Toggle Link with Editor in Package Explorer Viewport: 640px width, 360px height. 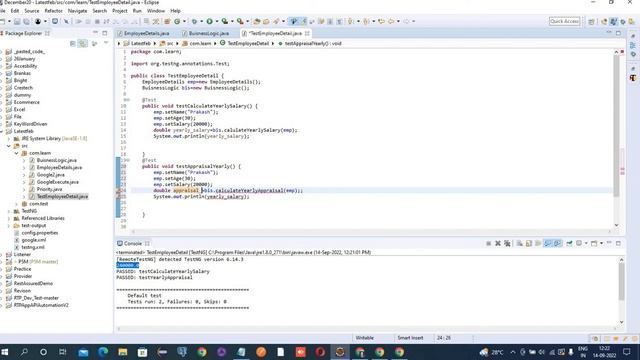tap(82, 43)
